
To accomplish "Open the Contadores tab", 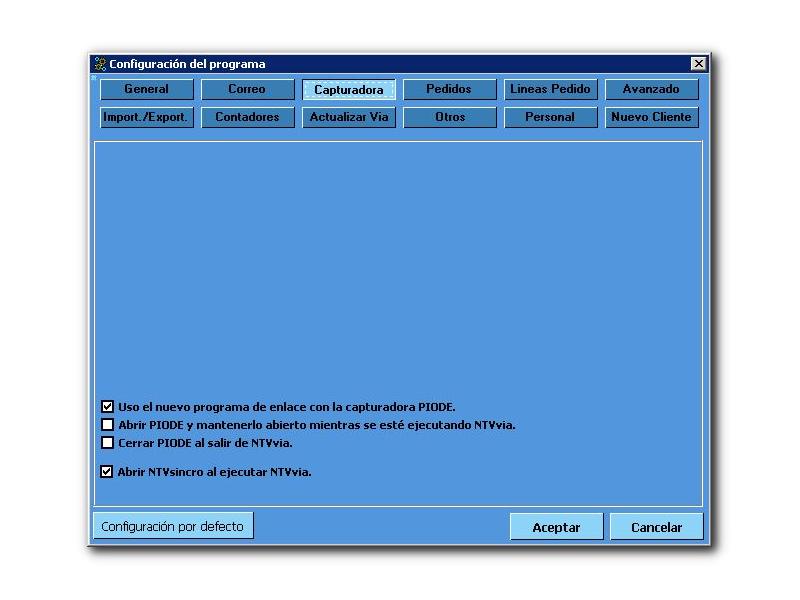I will 247,117.
